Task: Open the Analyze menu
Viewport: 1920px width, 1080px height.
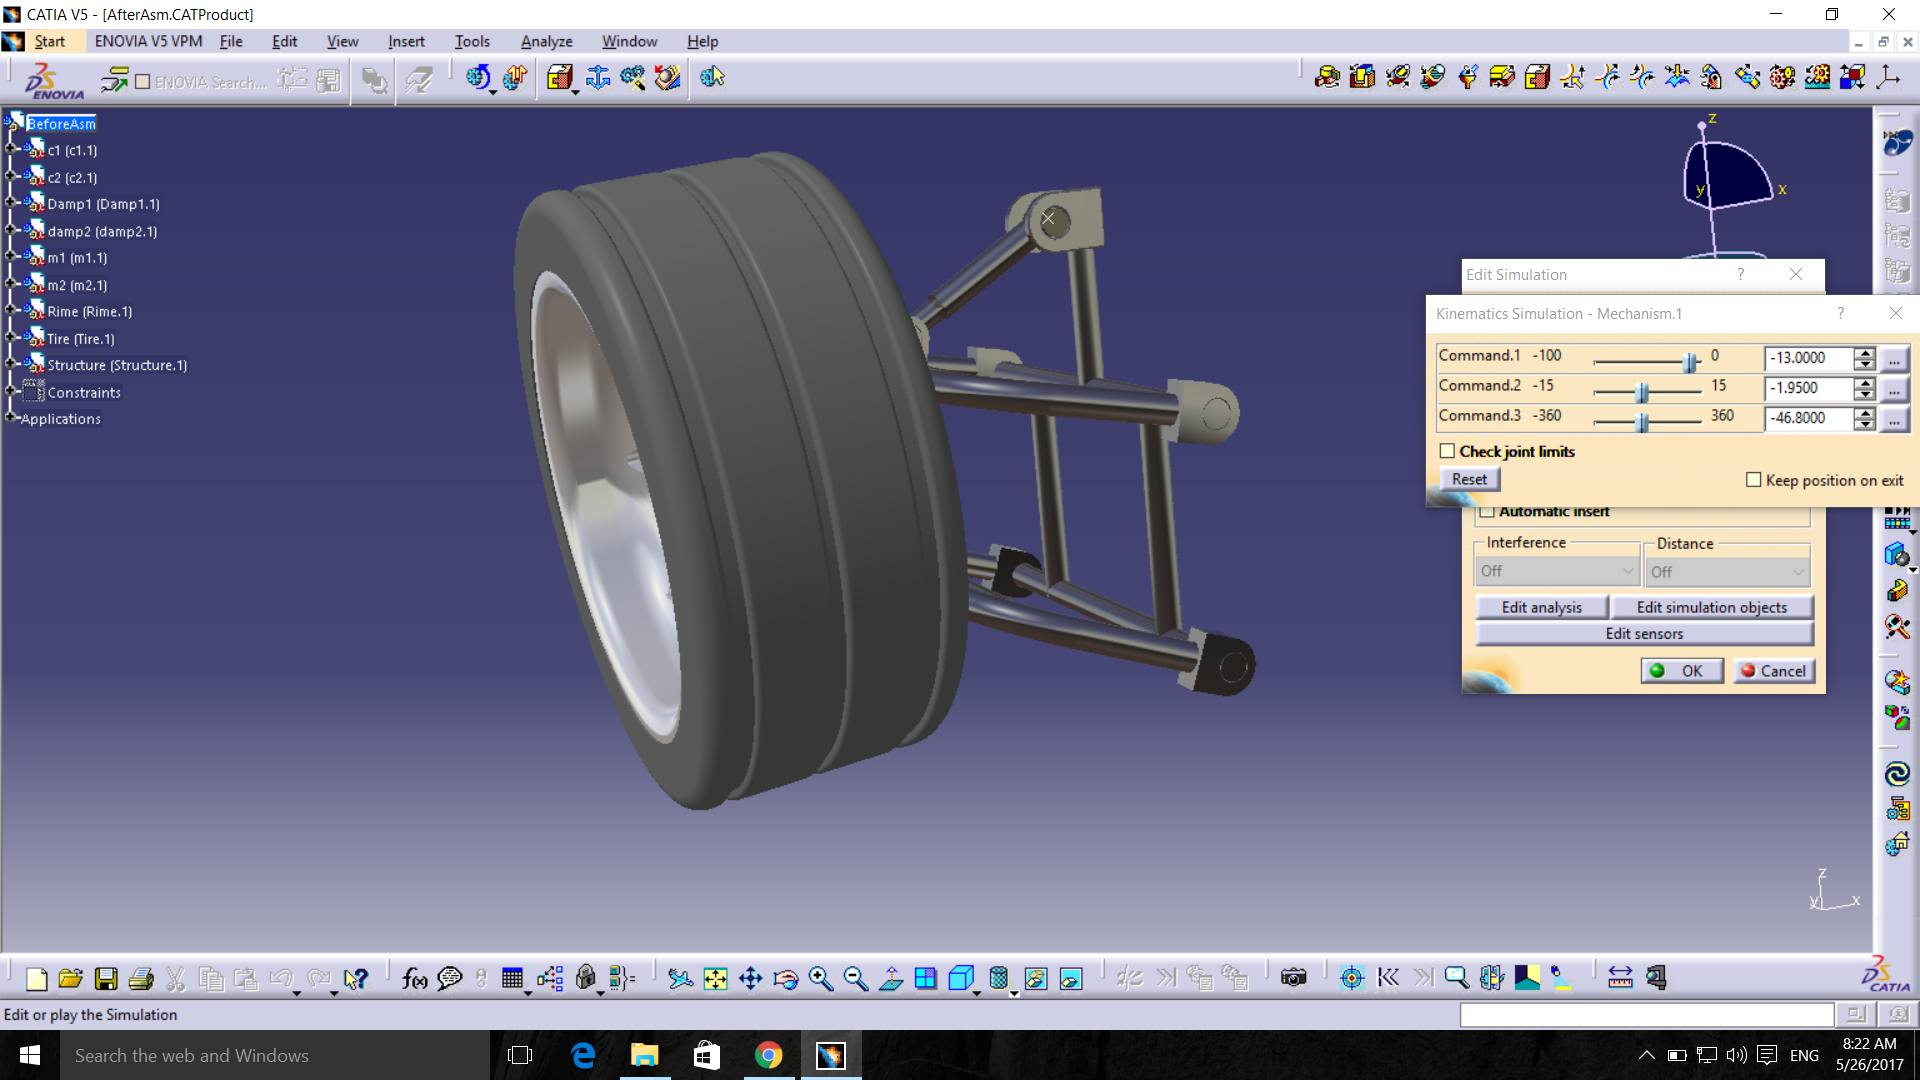Action: tap(545, 41)
